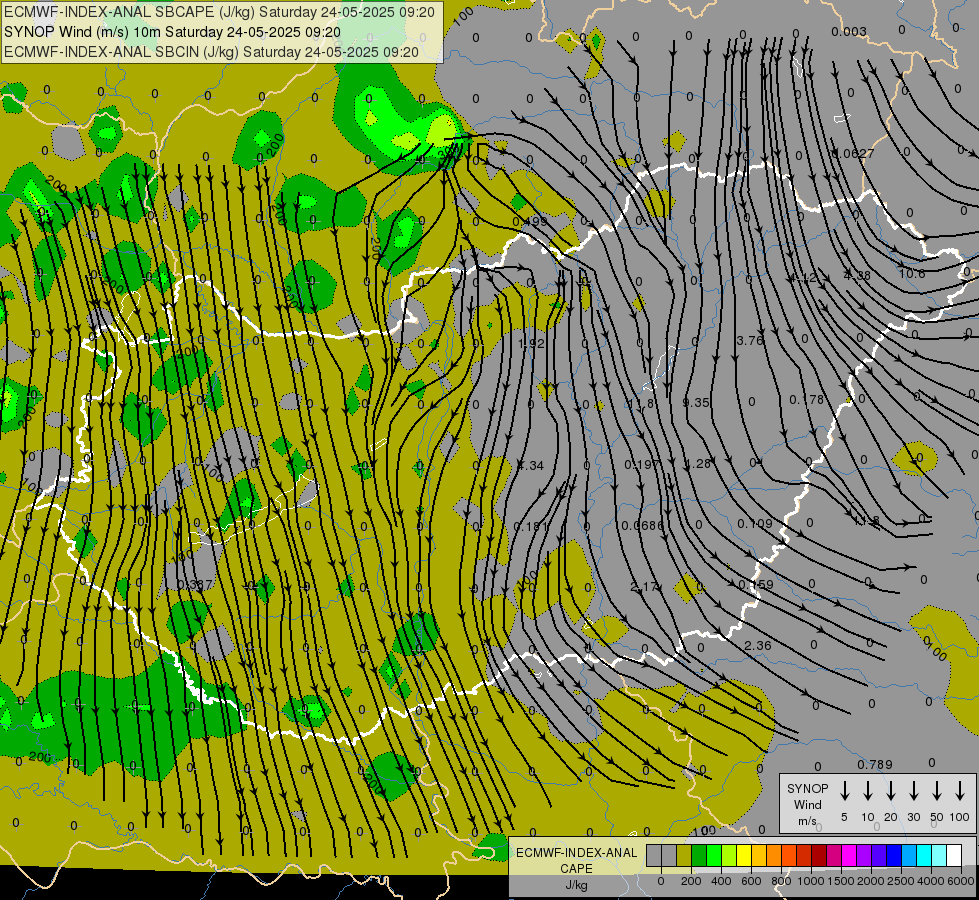Click the 4.34 value on the map
979x900 pixels.
click(531, 465)
